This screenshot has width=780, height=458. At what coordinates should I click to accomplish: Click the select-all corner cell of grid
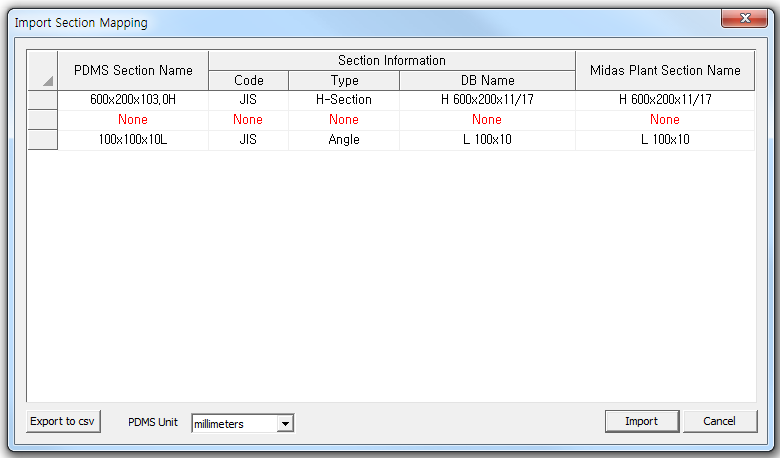point(42,70)
